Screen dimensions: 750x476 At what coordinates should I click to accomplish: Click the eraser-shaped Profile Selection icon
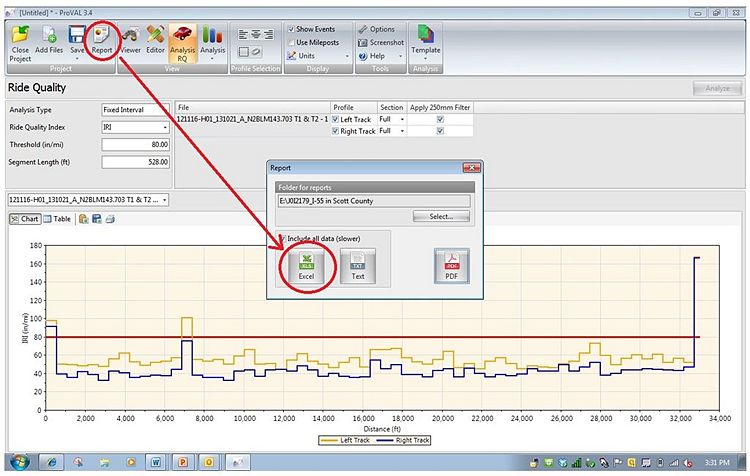click(256, 52)
